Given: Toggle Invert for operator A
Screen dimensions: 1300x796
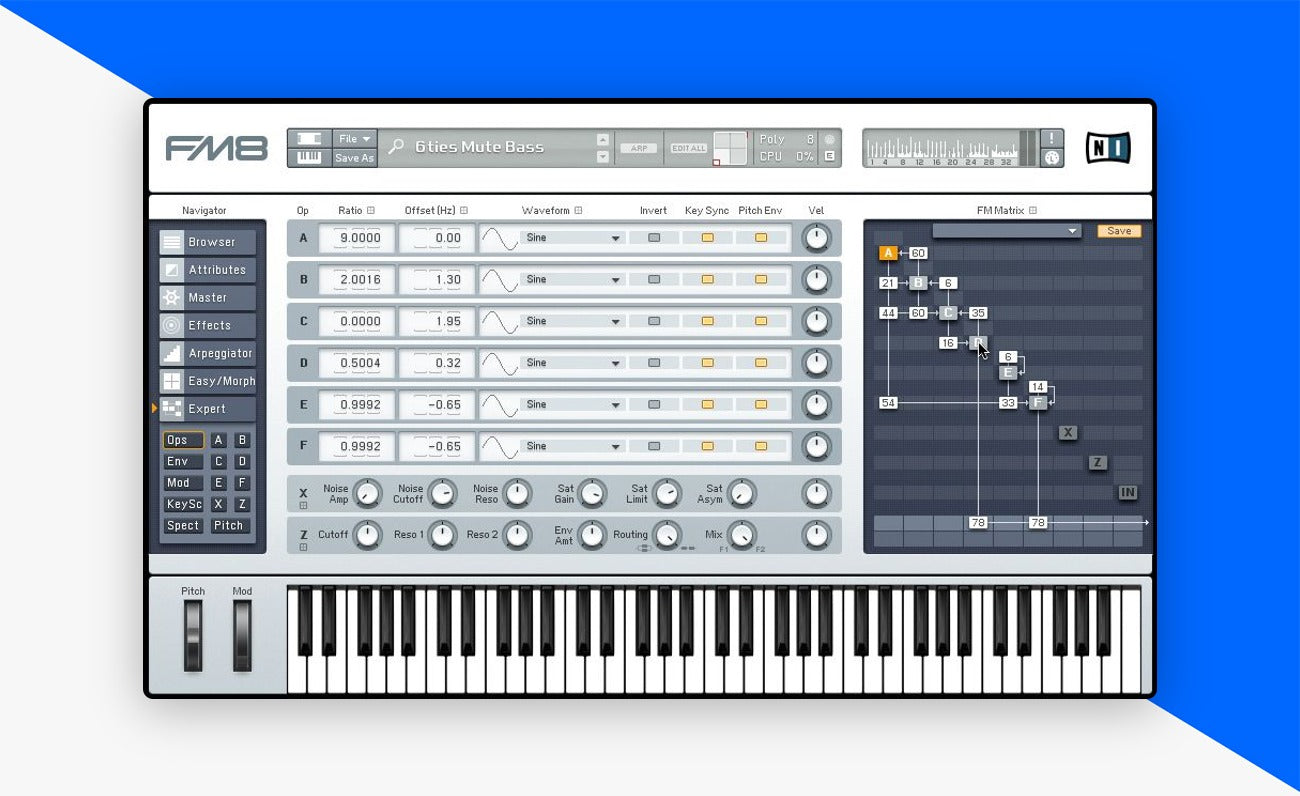Looking at the screenshot, I should [654, 238].
